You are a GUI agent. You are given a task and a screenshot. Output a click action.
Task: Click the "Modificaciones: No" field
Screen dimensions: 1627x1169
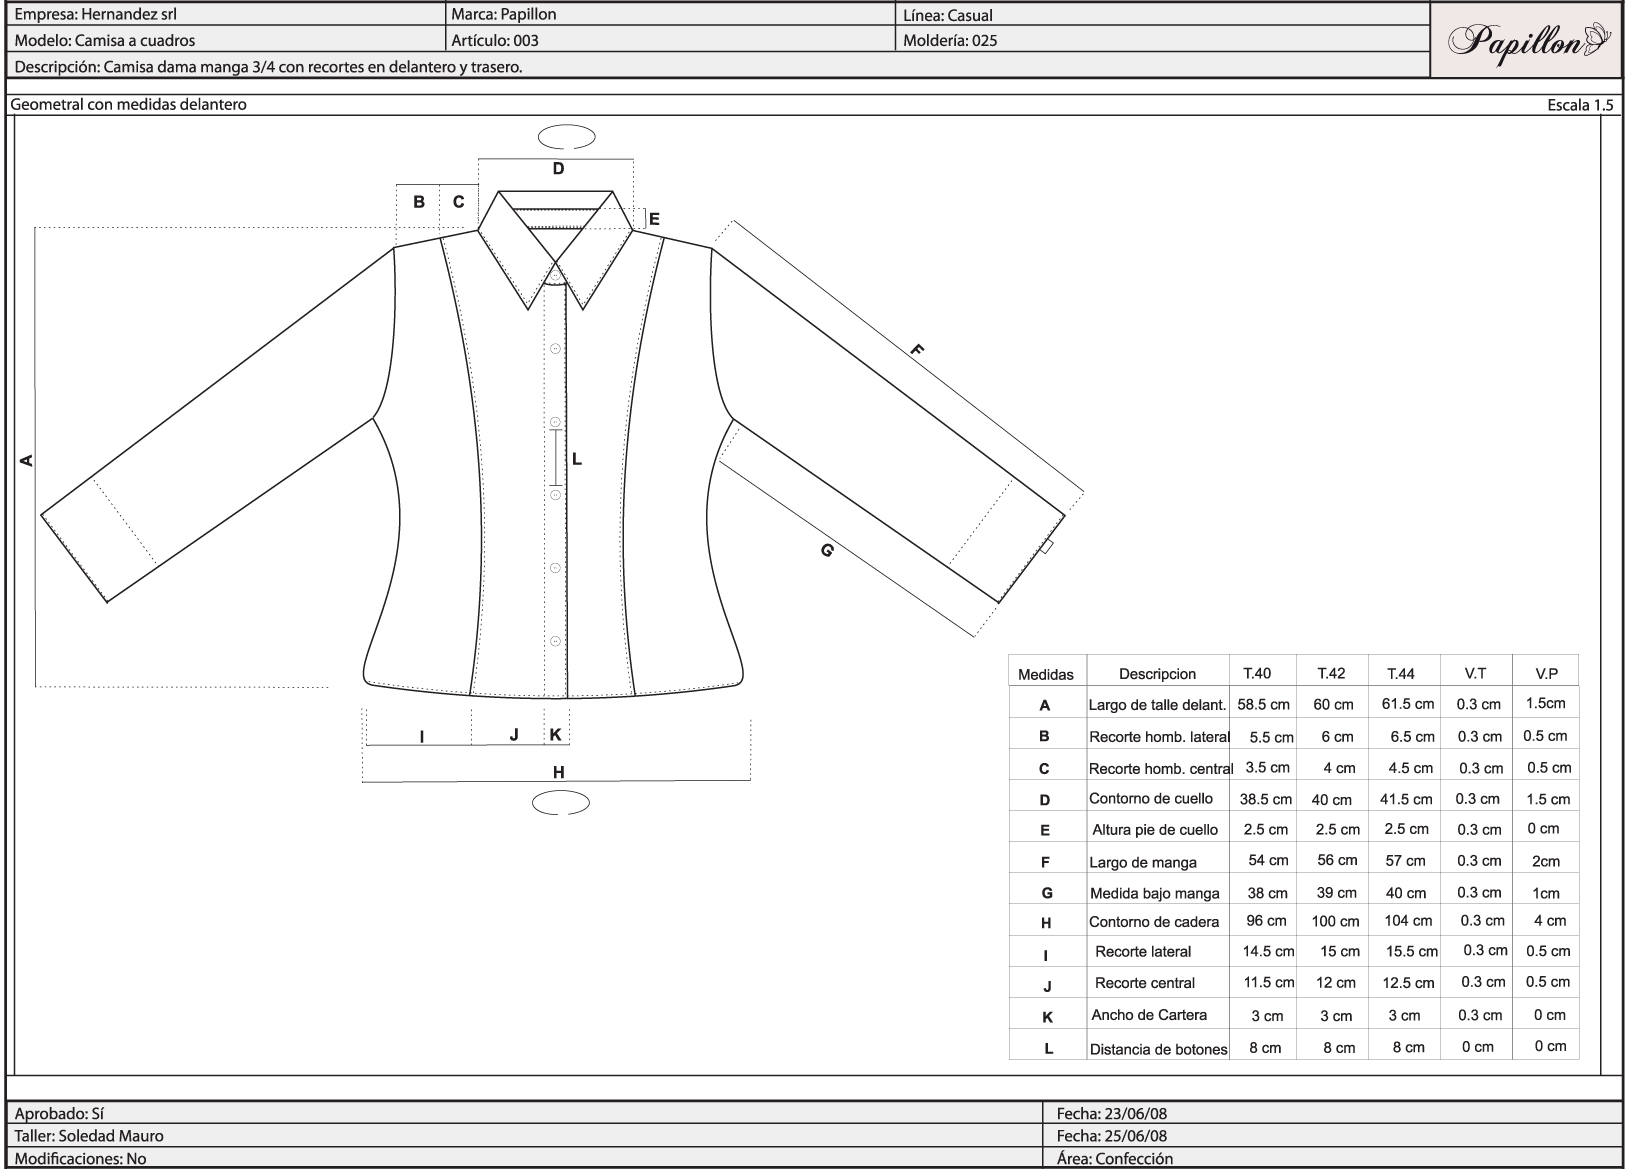[80, 1159]
